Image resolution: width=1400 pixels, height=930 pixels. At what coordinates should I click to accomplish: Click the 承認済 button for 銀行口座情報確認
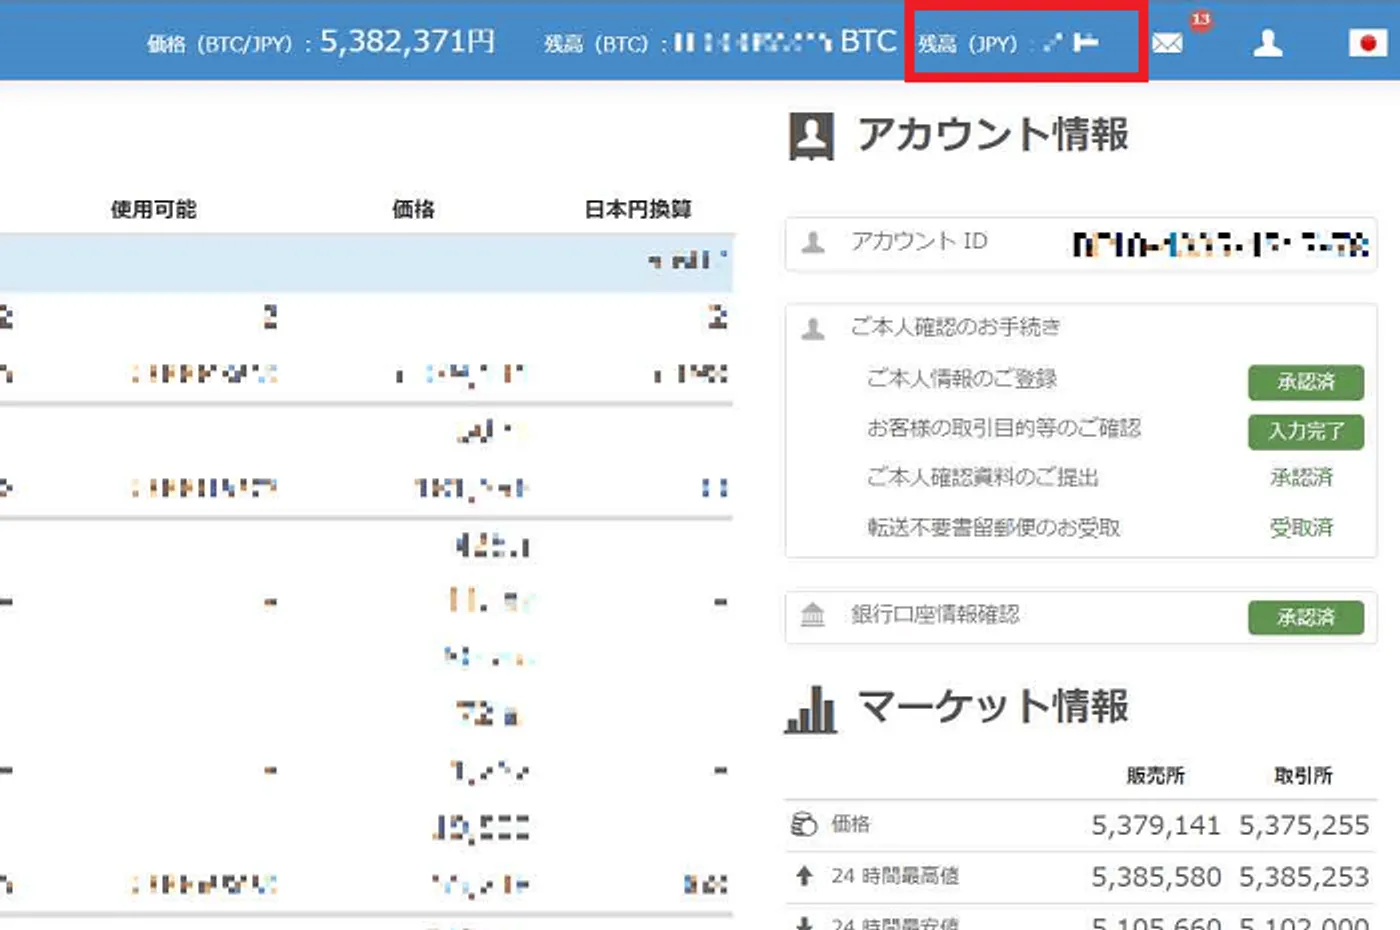pyautogui.click(x=1306, y=617)
